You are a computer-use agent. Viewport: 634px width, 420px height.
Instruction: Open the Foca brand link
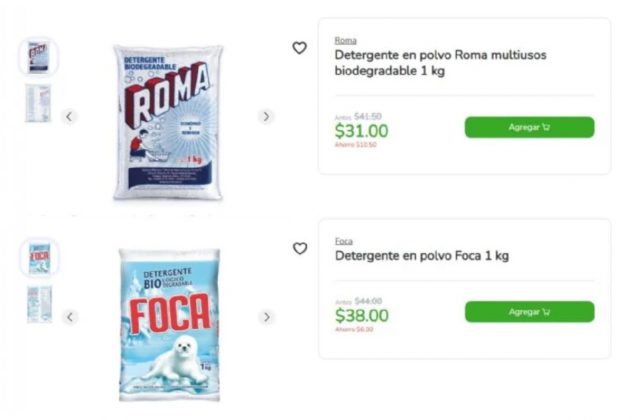pos(344,241)
